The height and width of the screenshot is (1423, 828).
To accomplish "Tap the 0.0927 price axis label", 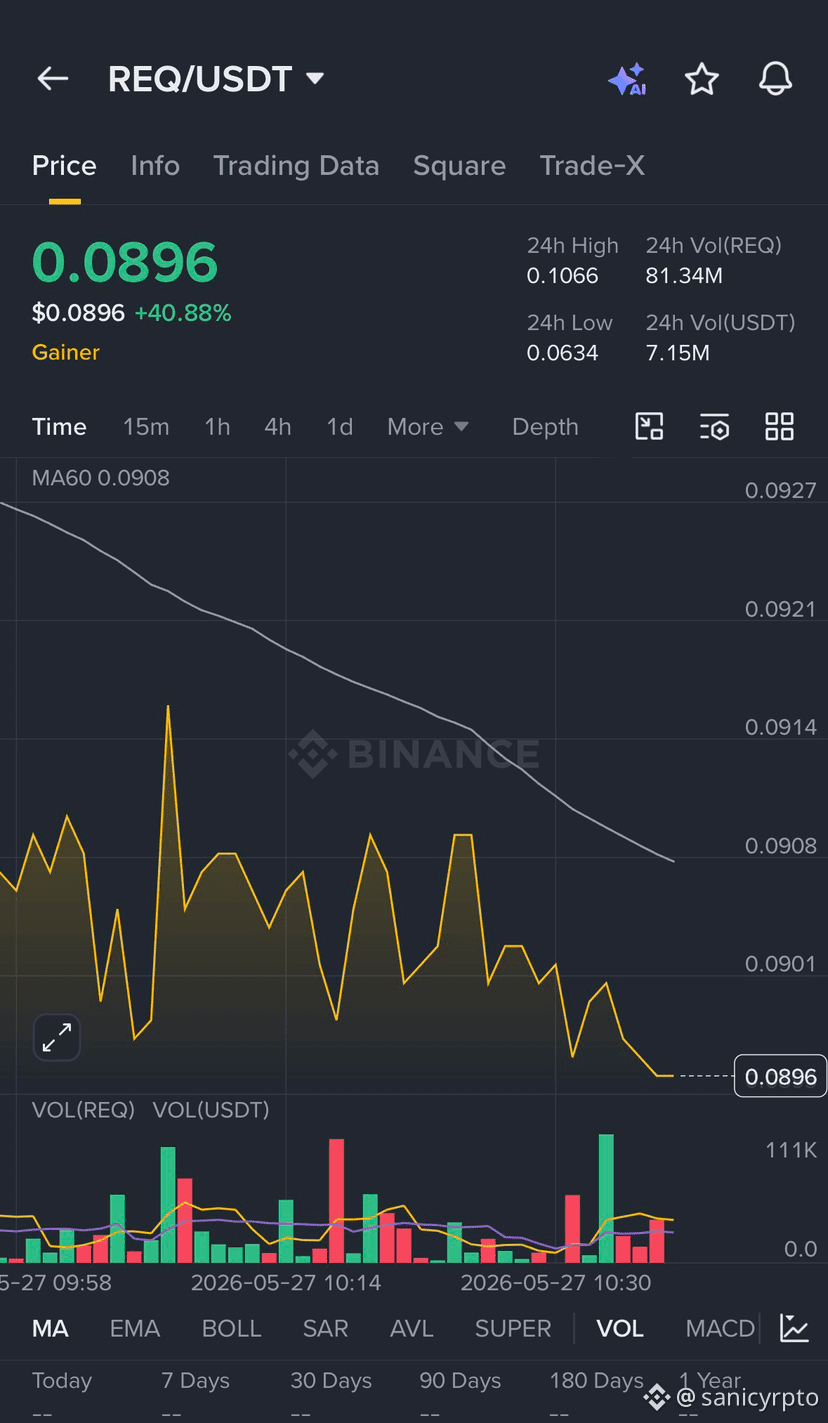I will tap(781, 490).
